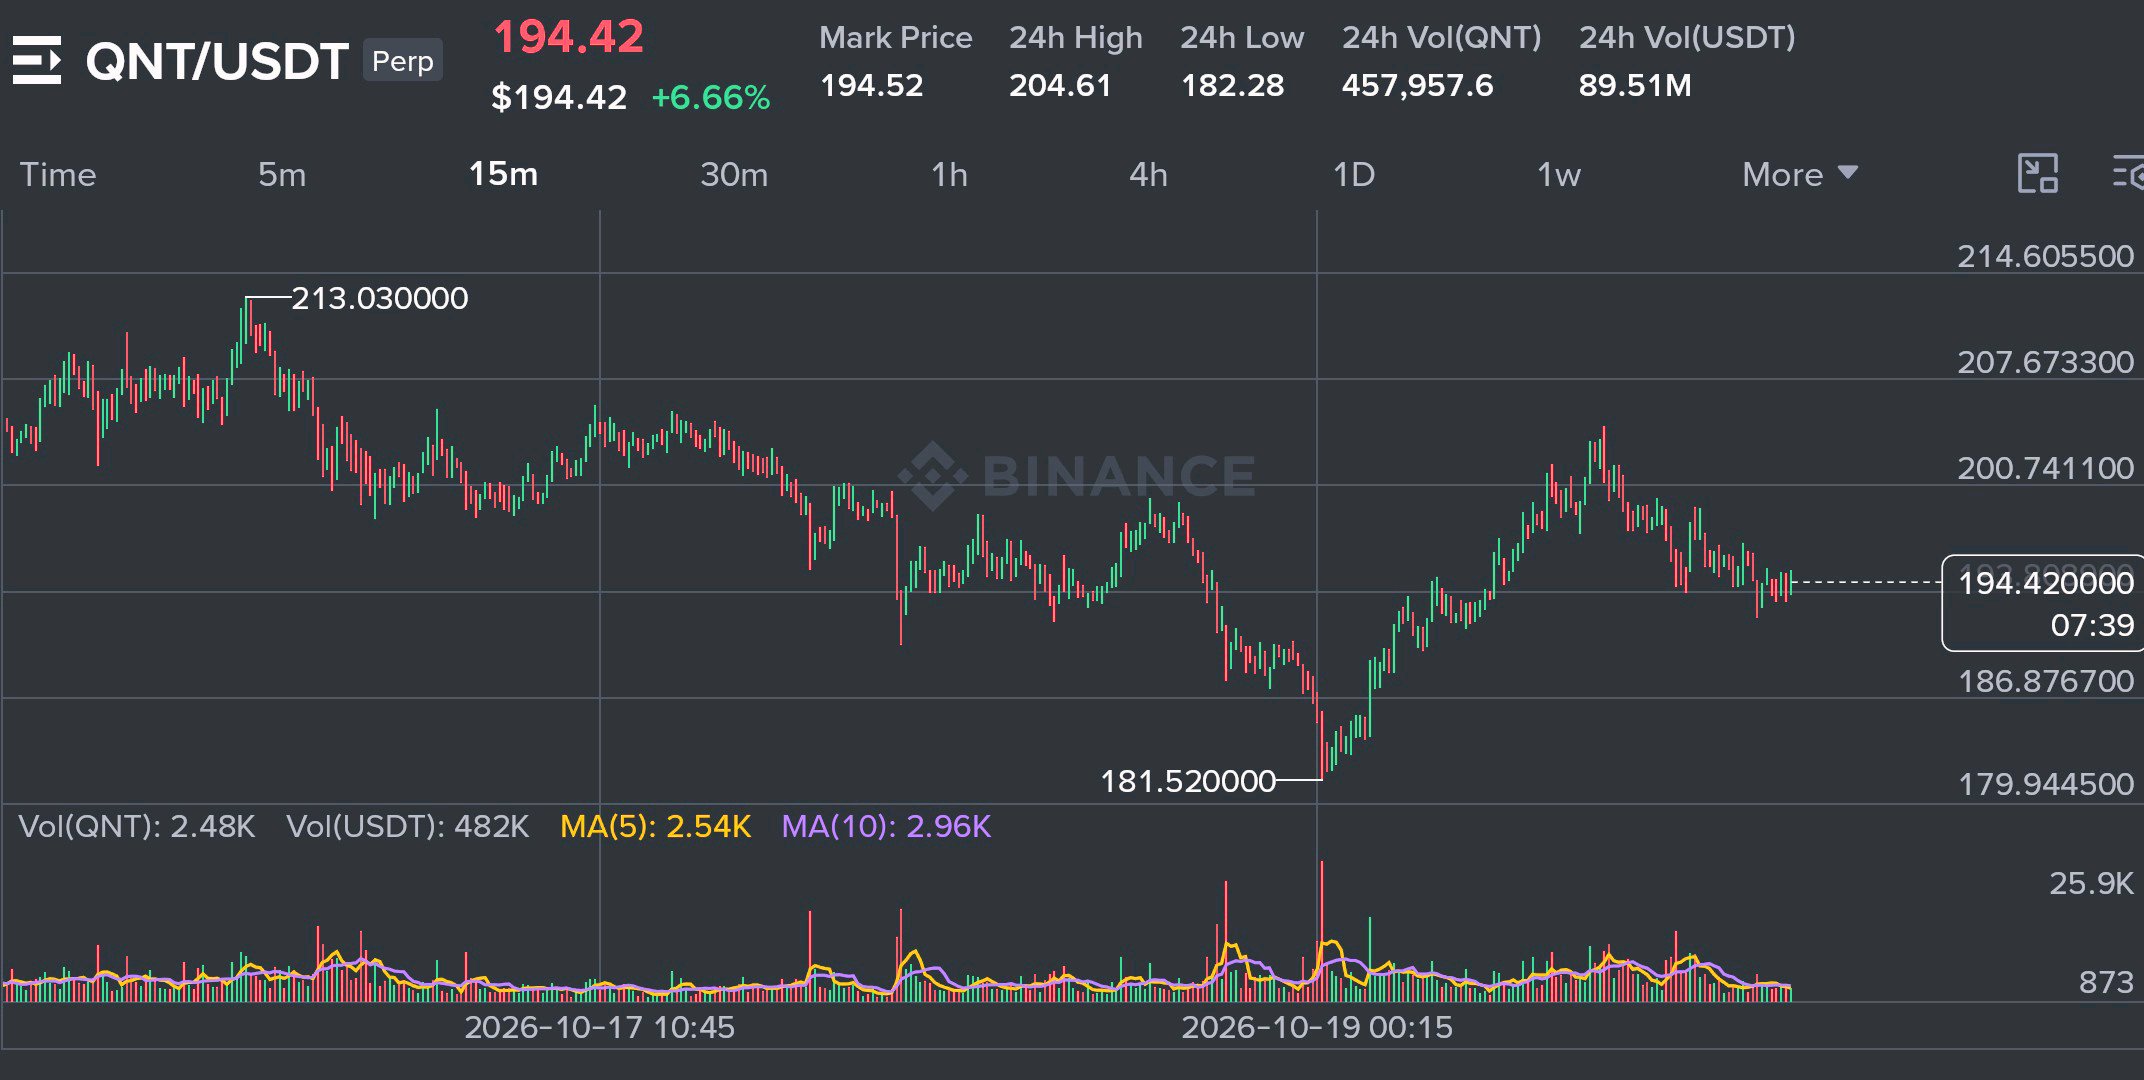Open the market list hamburger menu icon
The image size is (2144, 1080).
click(x=37, y=60)
